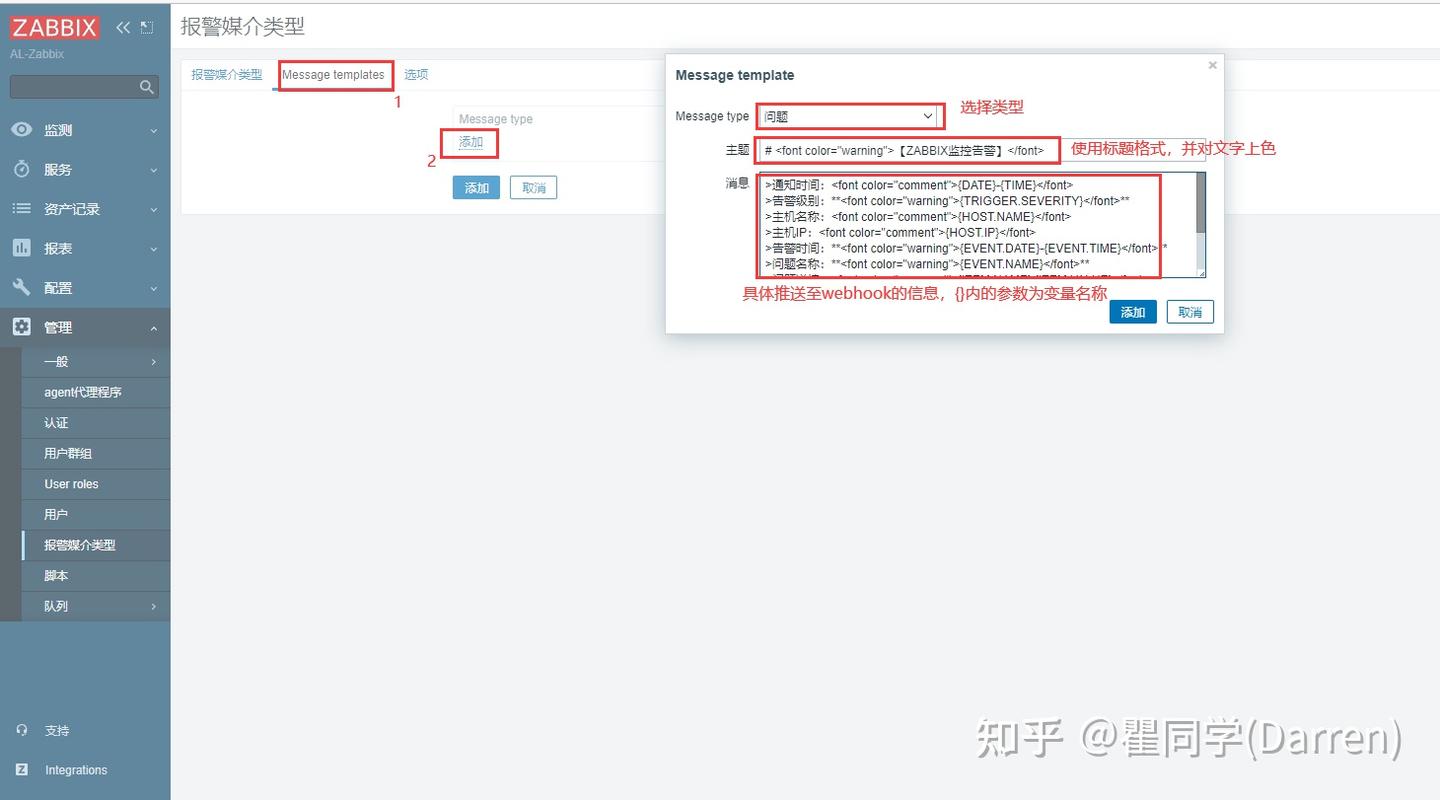Screen dimensions: 1440x800
Task: Expand the 一般 submenu
Action: [55, 361]
